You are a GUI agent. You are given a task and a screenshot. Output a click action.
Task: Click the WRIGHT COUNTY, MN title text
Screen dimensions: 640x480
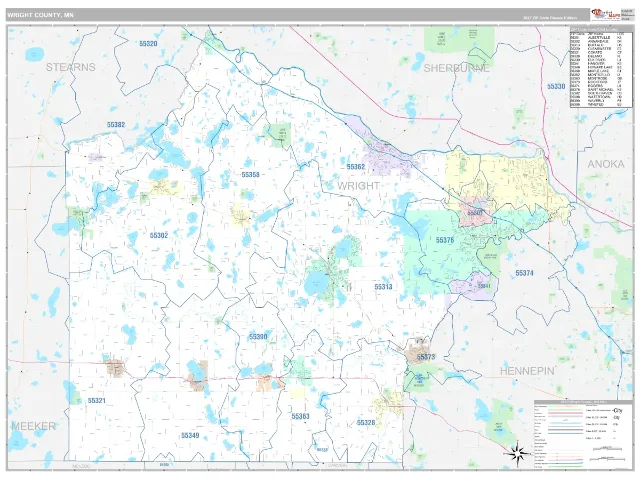click(x=40, y=15)
